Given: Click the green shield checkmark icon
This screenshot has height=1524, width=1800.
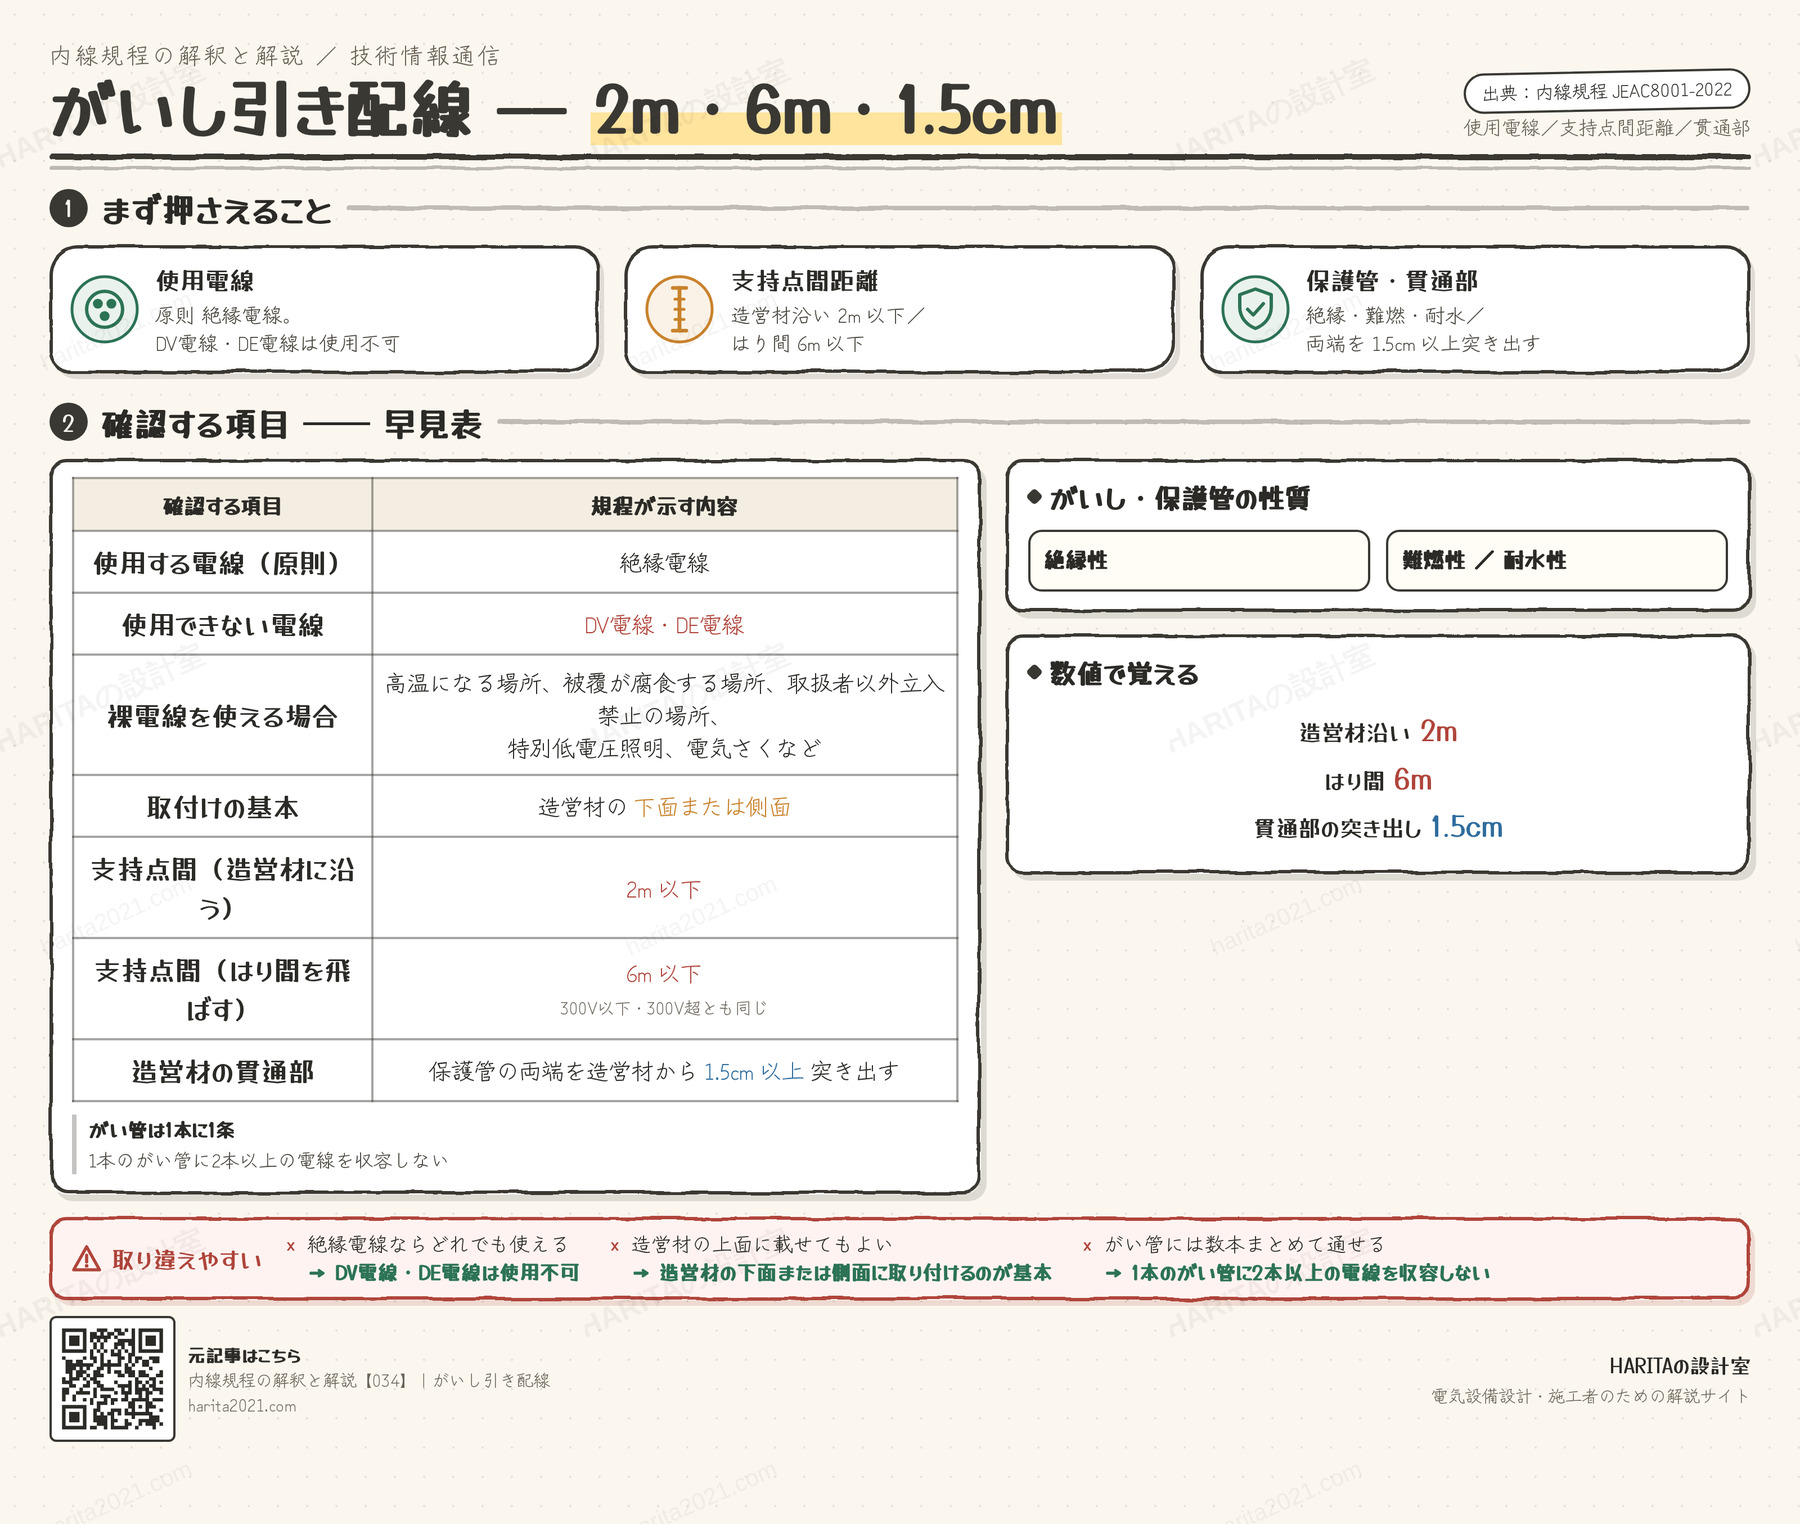Looking at the screenshot, I should coord(1255,309).
